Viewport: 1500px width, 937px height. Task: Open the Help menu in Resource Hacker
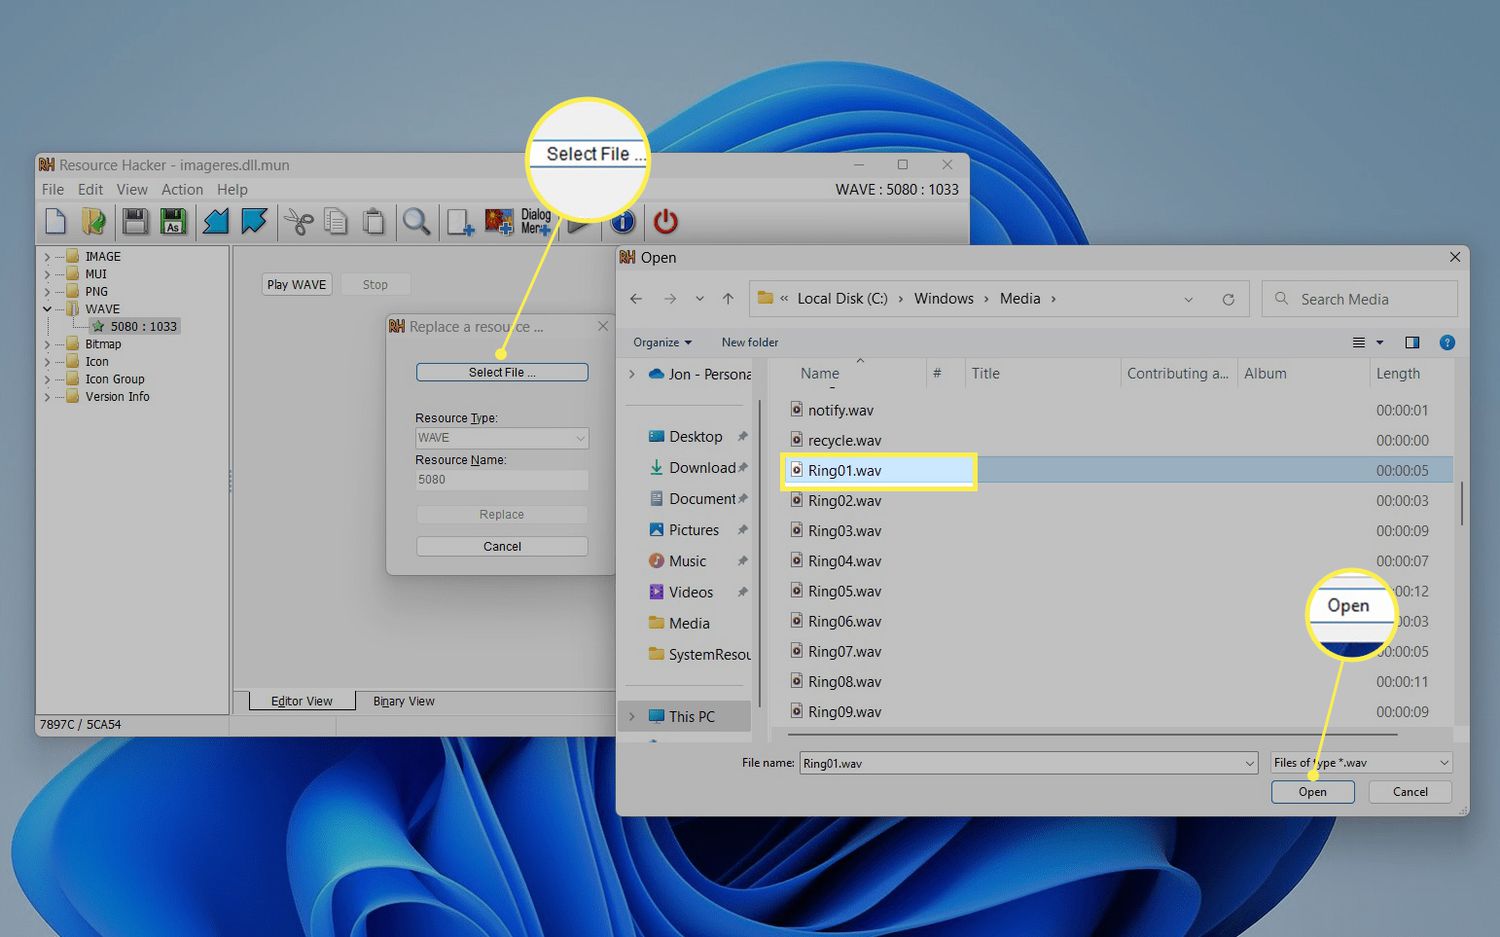232,189
